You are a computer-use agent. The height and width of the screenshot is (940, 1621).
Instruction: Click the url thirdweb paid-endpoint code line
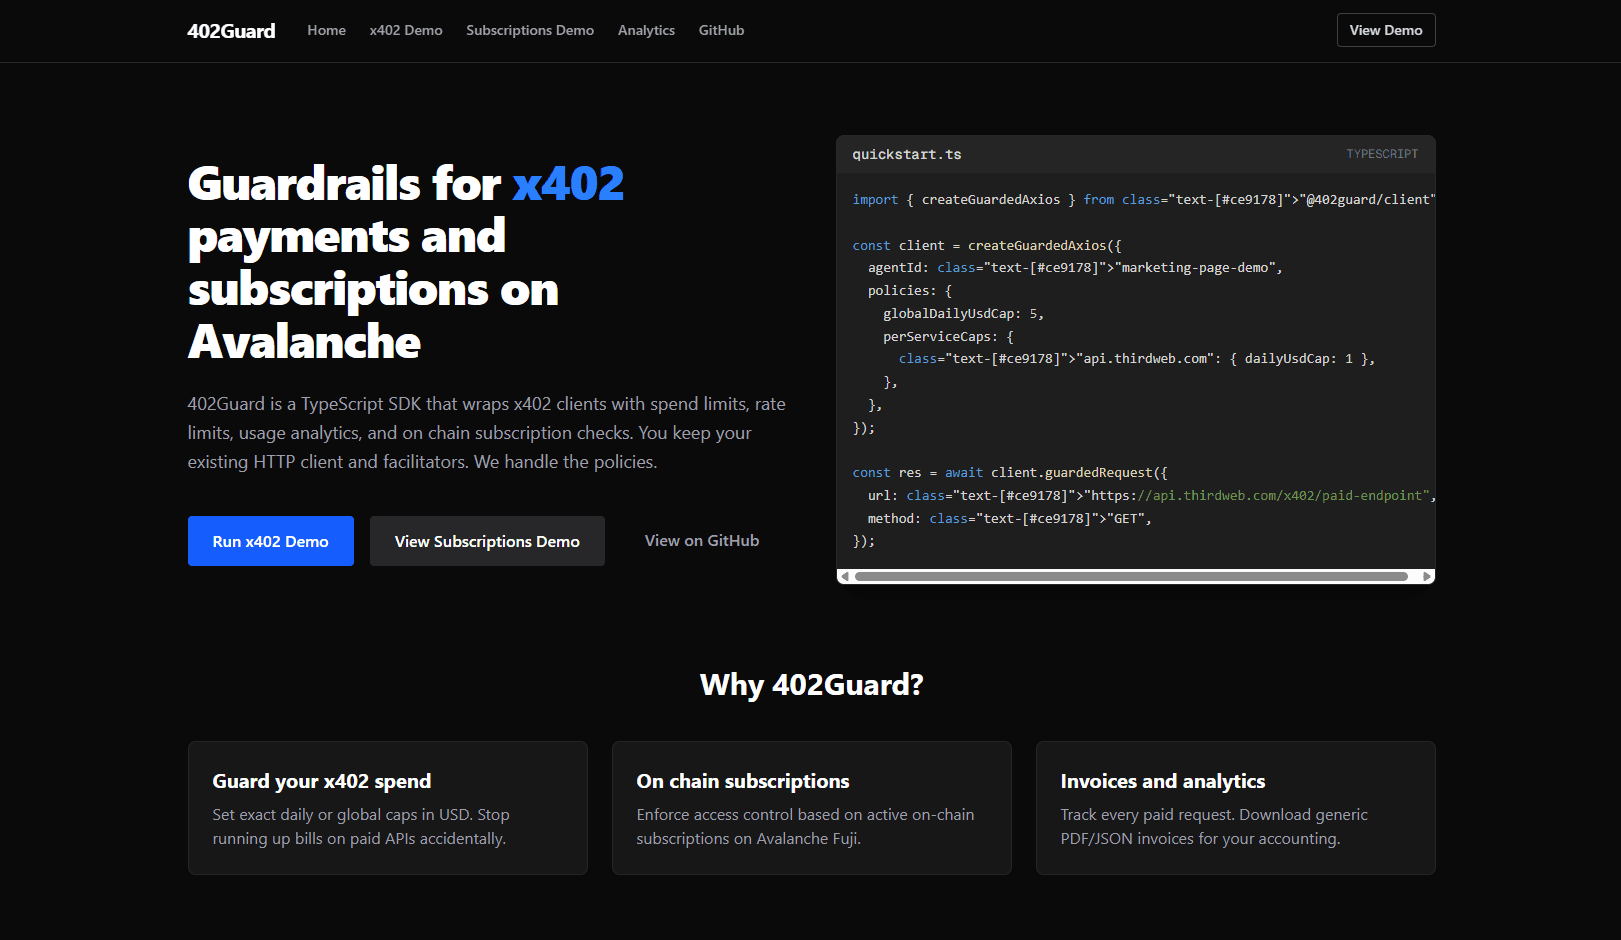point(1152,495)
